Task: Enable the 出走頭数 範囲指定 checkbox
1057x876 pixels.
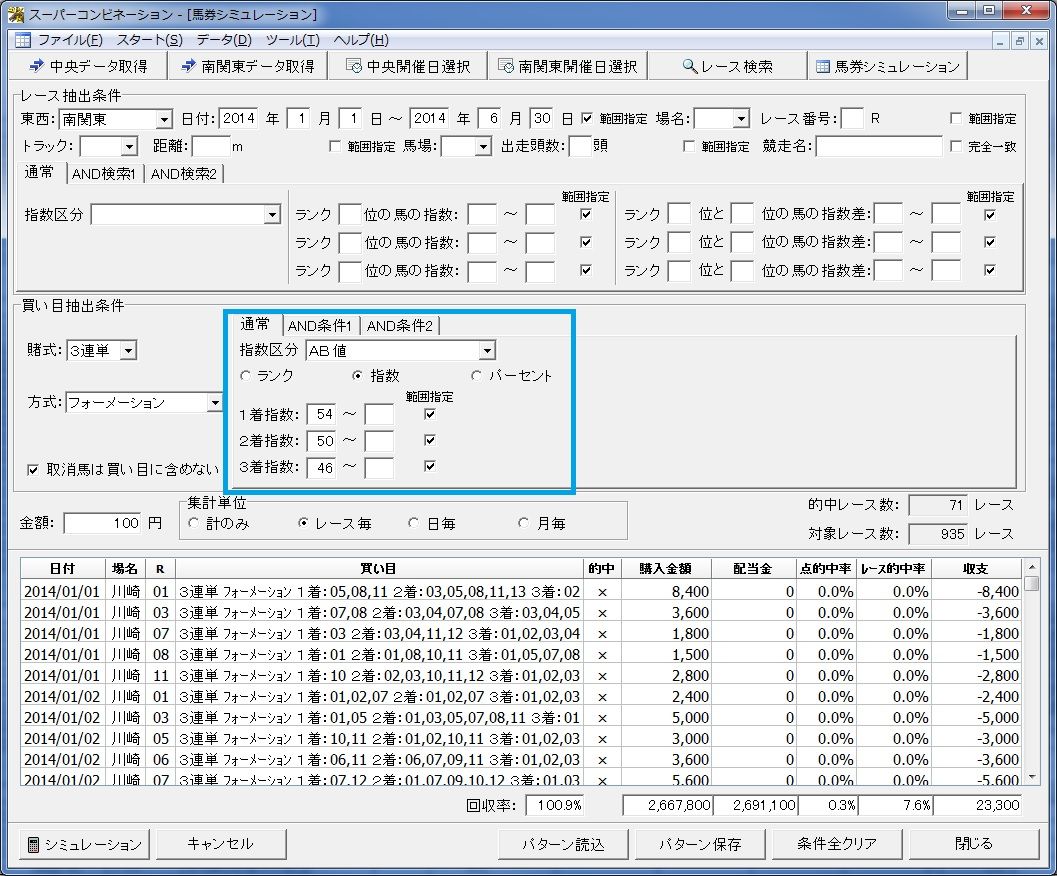Action: point(688,146)
